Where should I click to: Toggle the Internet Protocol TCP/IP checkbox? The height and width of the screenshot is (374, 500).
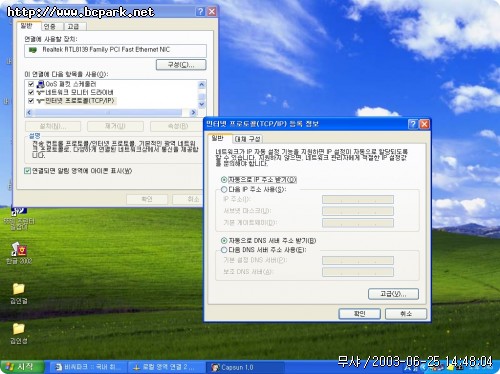31,101
